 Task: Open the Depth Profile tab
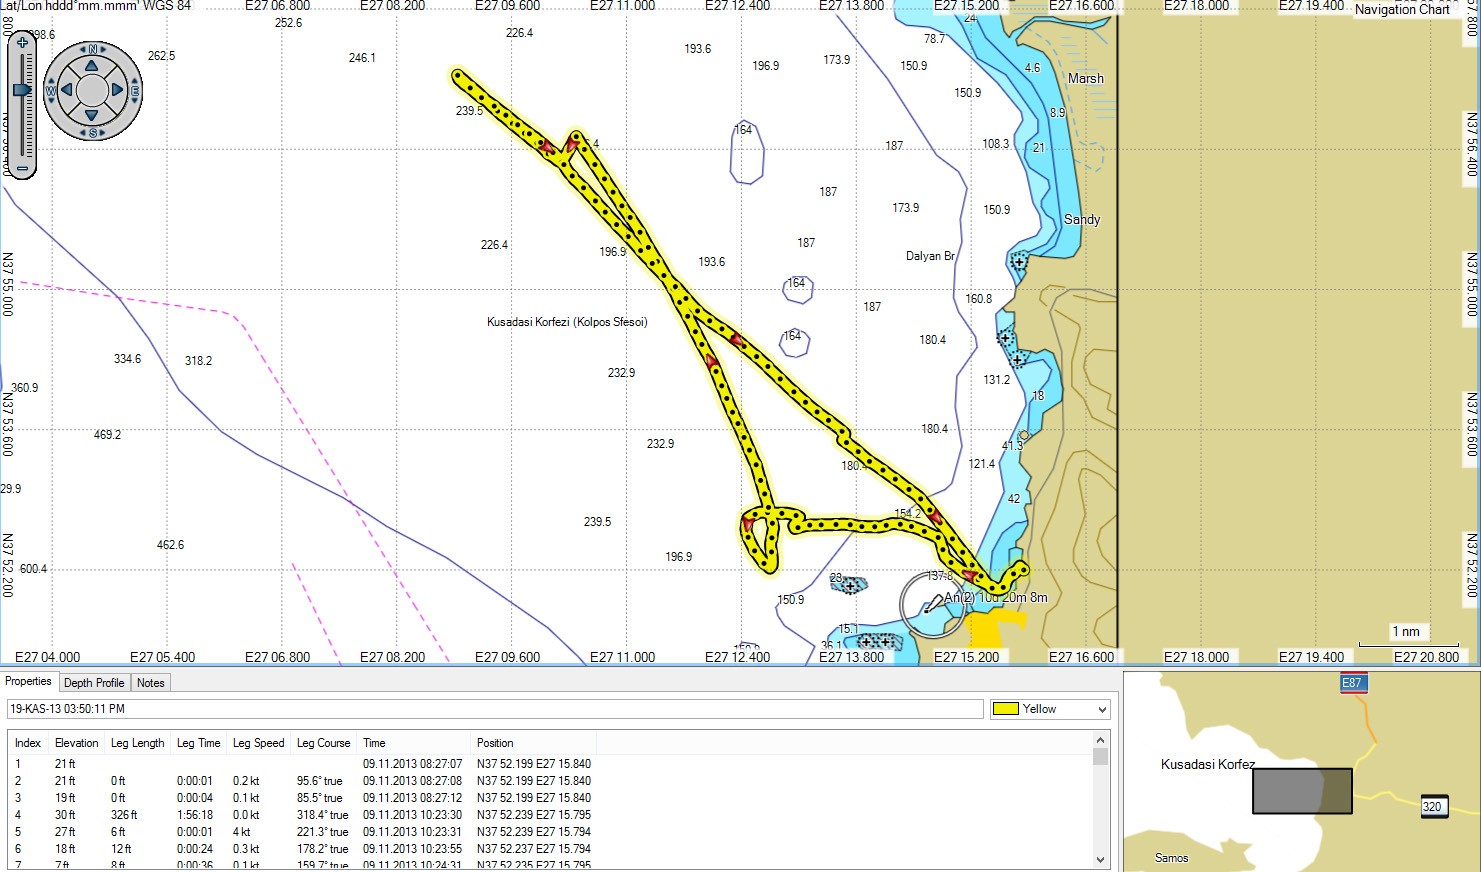tap(94, 682)
